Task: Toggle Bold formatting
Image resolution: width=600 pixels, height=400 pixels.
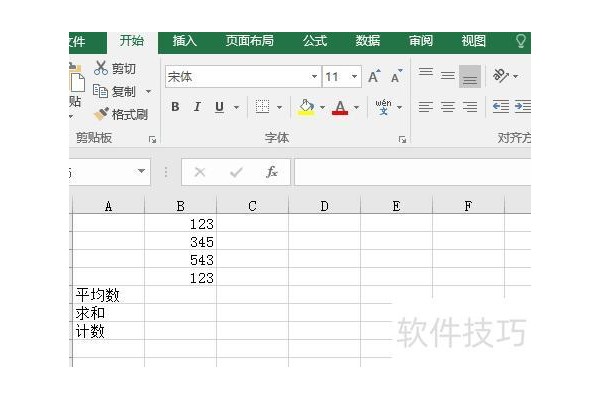Action: pyautogui.click(x=175, y=107)
